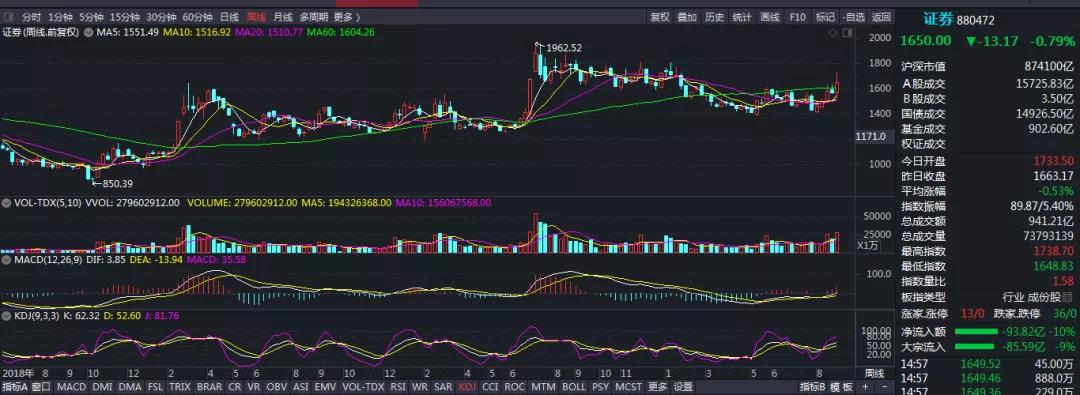Select BOLL indicator in bottom bar

click(x=574, y=387)
